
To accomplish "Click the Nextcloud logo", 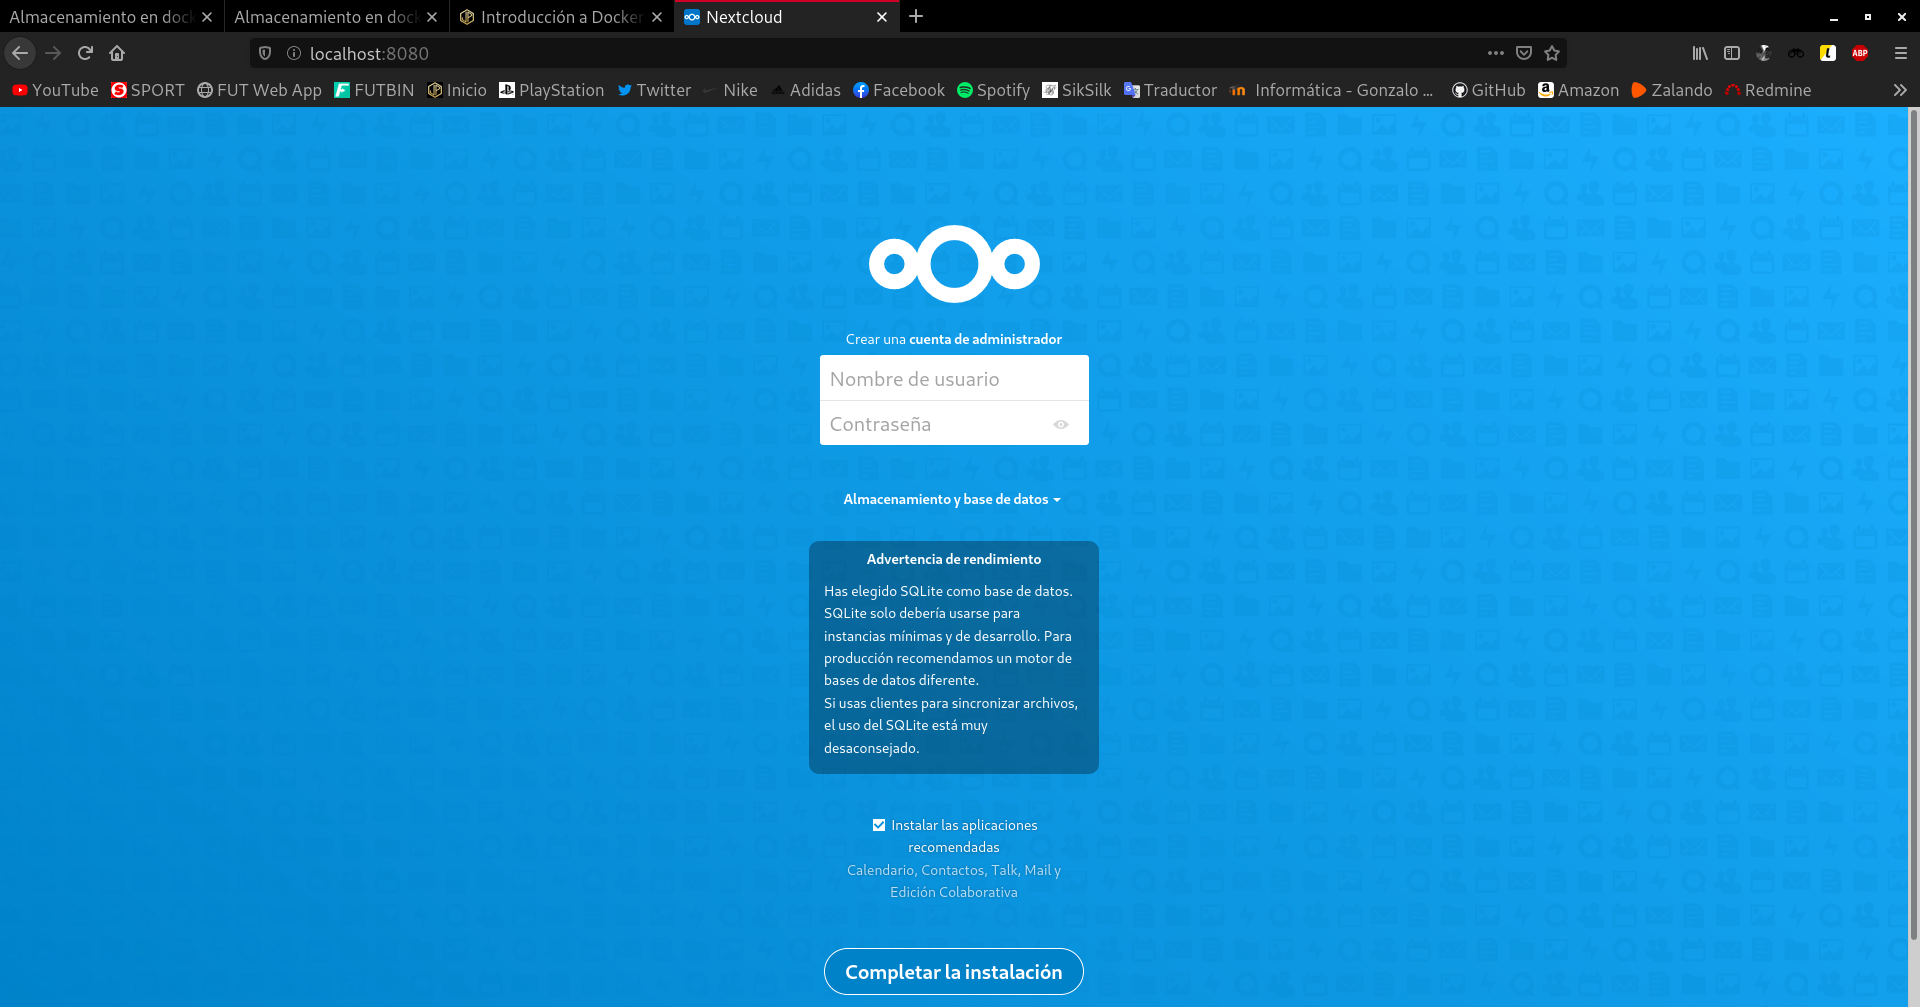I will [954, 263].
